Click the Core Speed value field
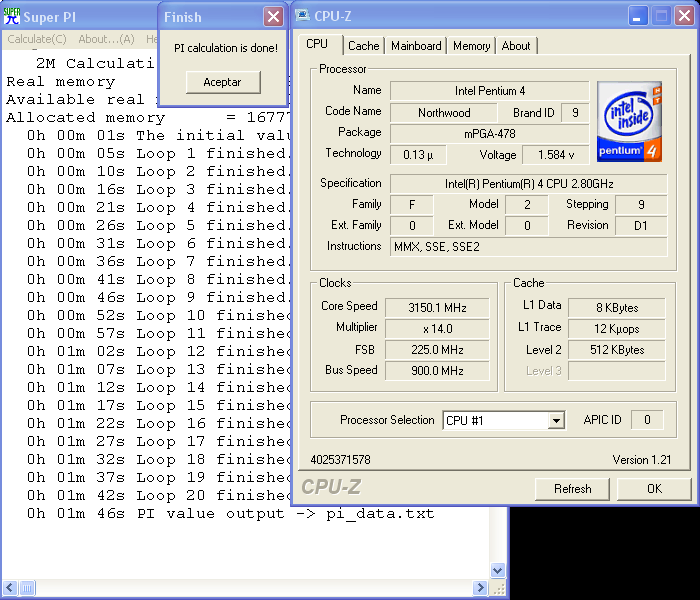This screenshot has height=600, width=700. click(437, 307)
